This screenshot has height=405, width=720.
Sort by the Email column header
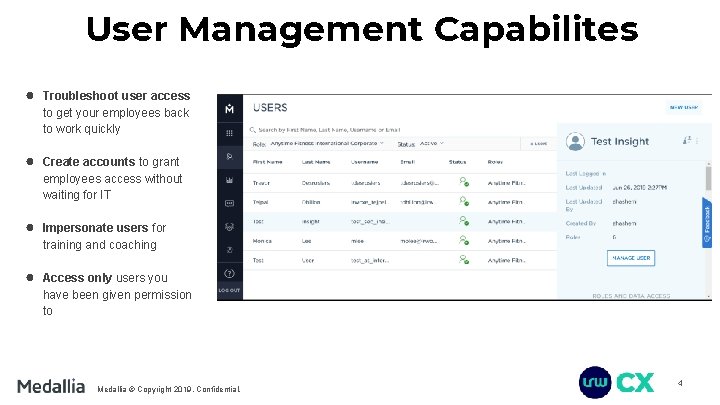click(407, 162)
